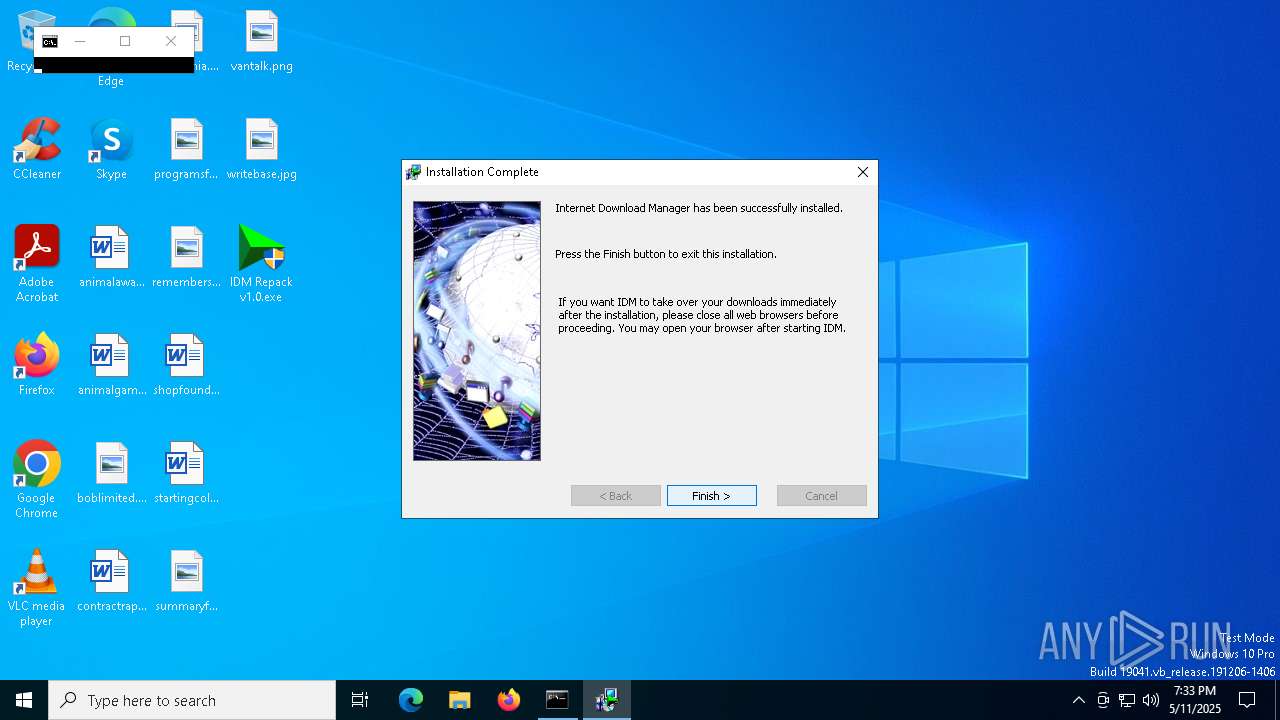
Task: Click the disabled Back button
Action: [x=616, y=496]
